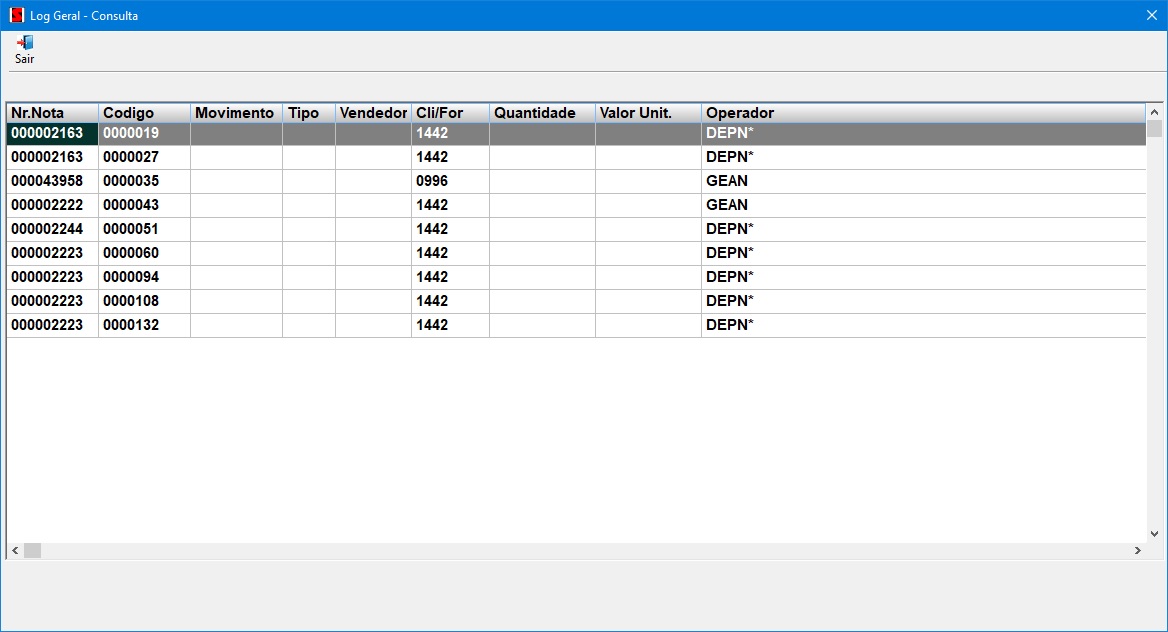The width and height of the screenshot is (1168, 632).
Task: Click Cli/For 1442 in the 0000051 row
Action: tap(450, 229)
